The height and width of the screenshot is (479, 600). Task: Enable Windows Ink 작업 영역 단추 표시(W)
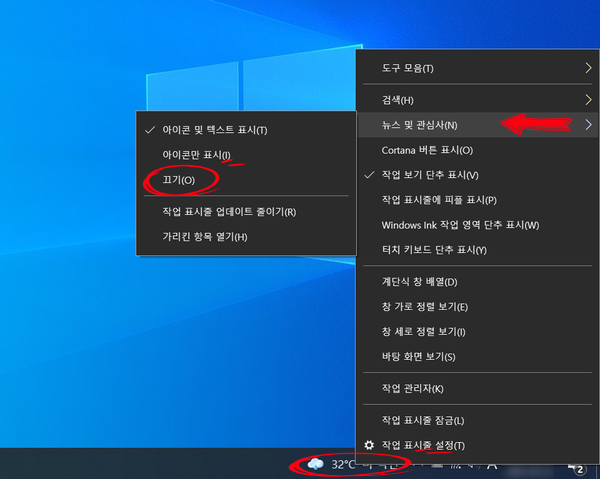tap(478, 225)
